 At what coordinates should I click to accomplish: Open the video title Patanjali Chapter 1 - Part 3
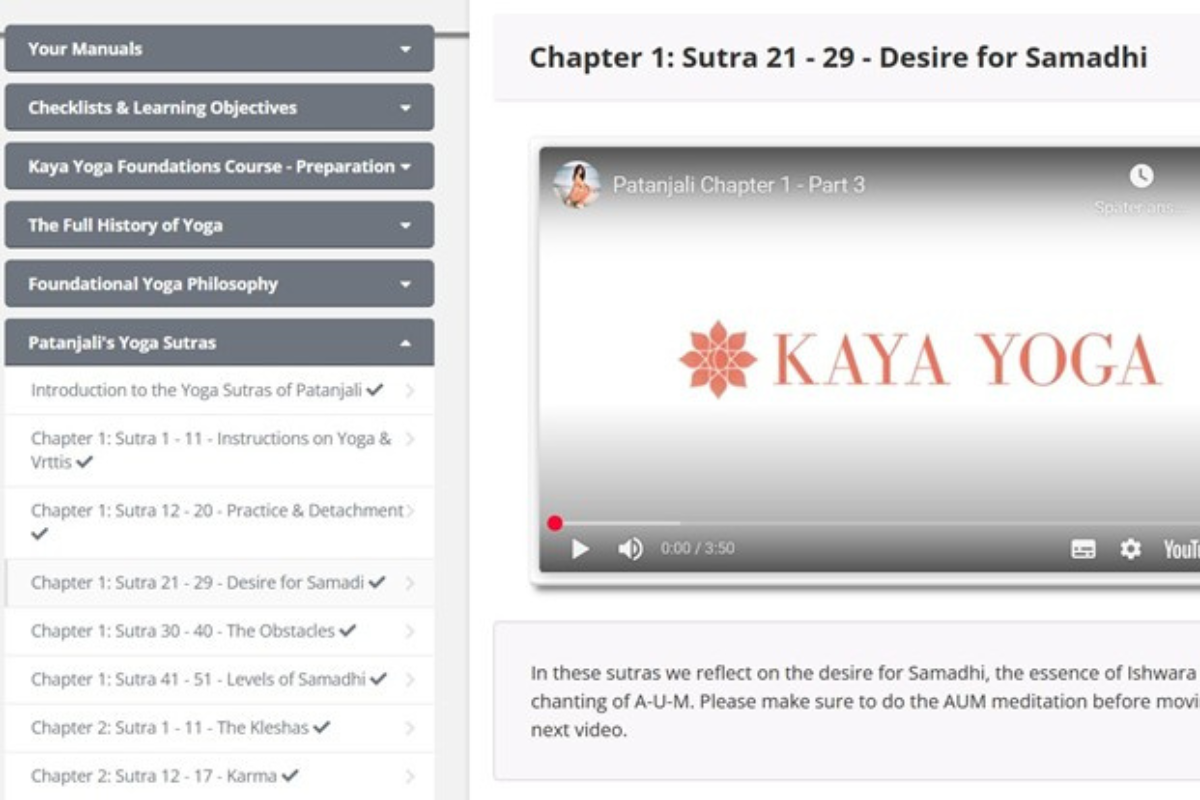[738, 185]
